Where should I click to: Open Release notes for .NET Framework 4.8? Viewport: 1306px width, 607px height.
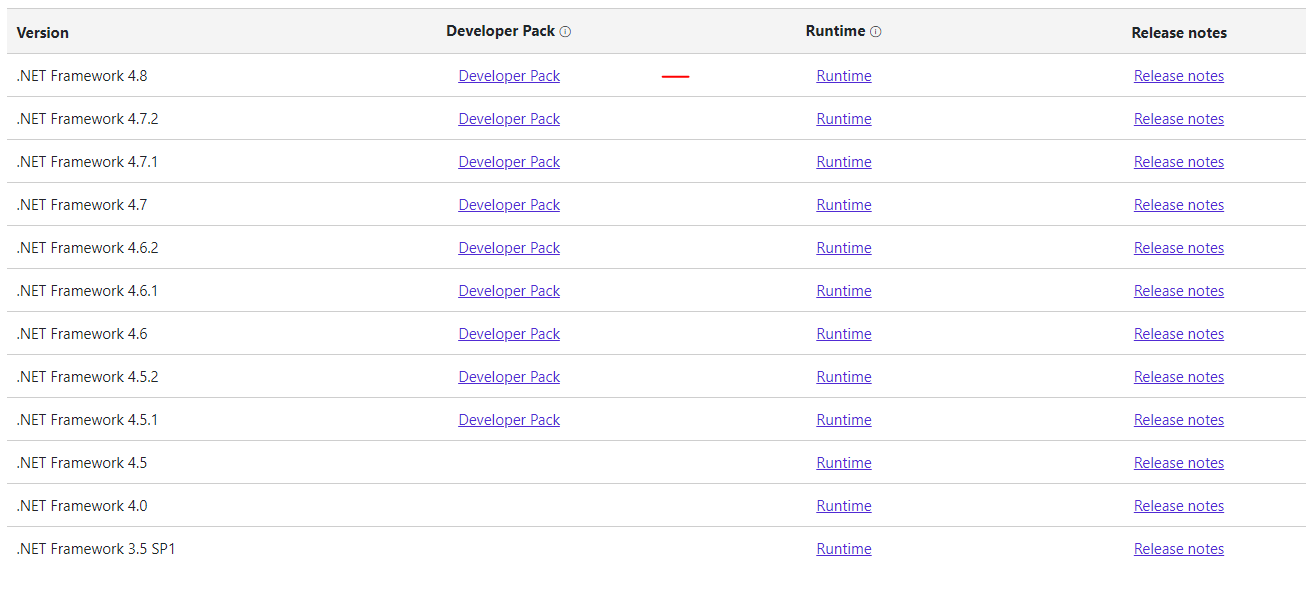click(x=1178, y=76)
